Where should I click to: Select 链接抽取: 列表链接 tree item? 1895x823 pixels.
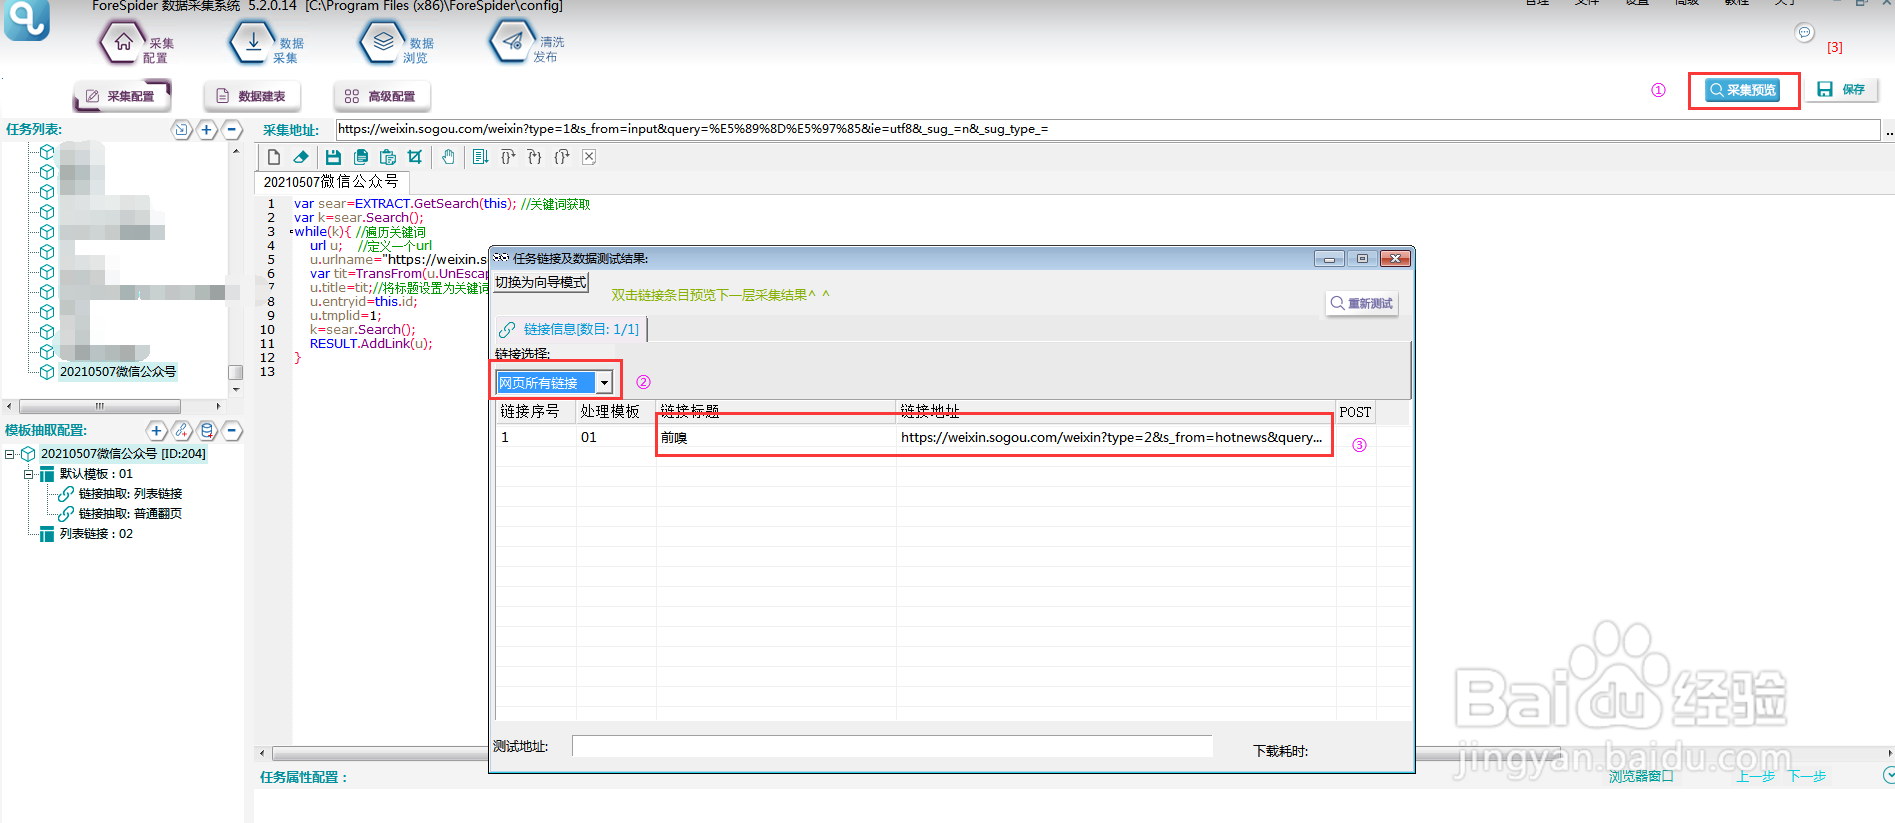tap(130, 494)
